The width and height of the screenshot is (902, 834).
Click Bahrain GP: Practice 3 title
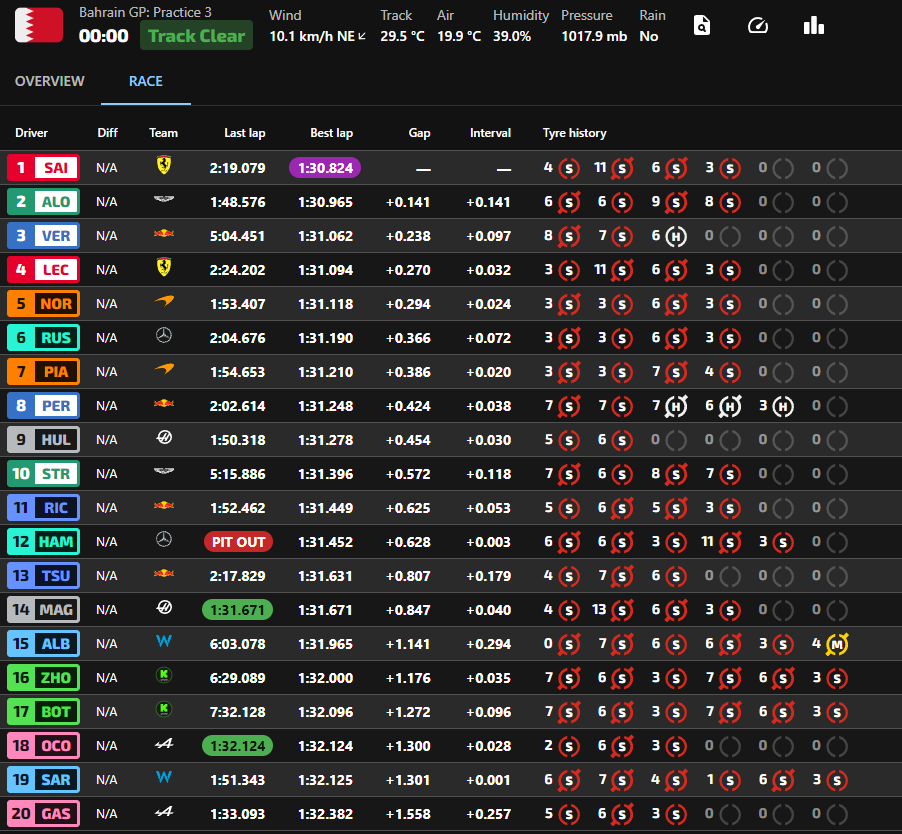coord(145,12)
